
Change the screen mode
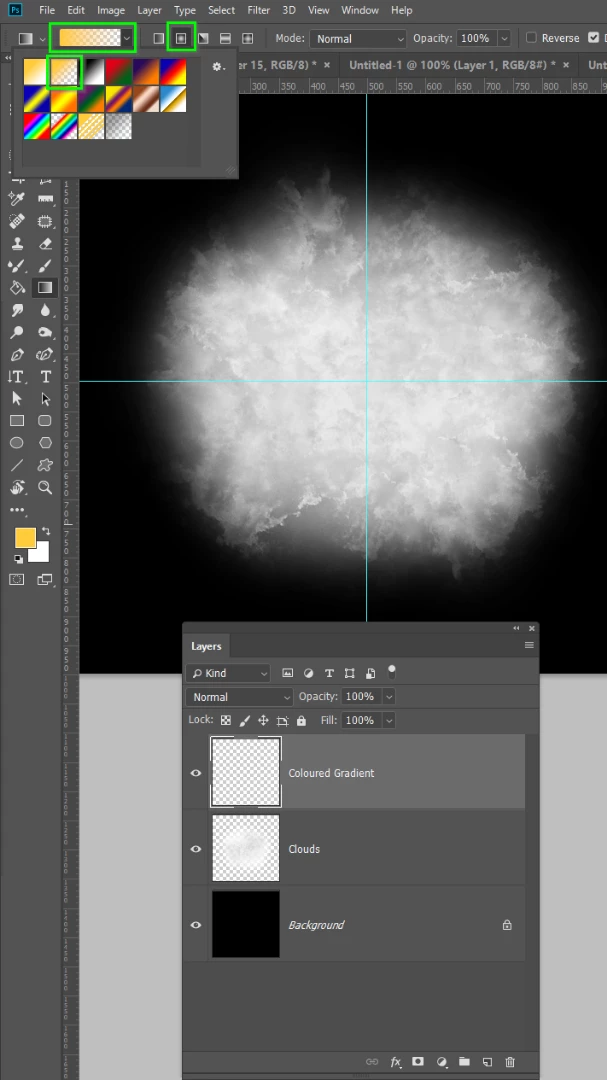point(45,579)
